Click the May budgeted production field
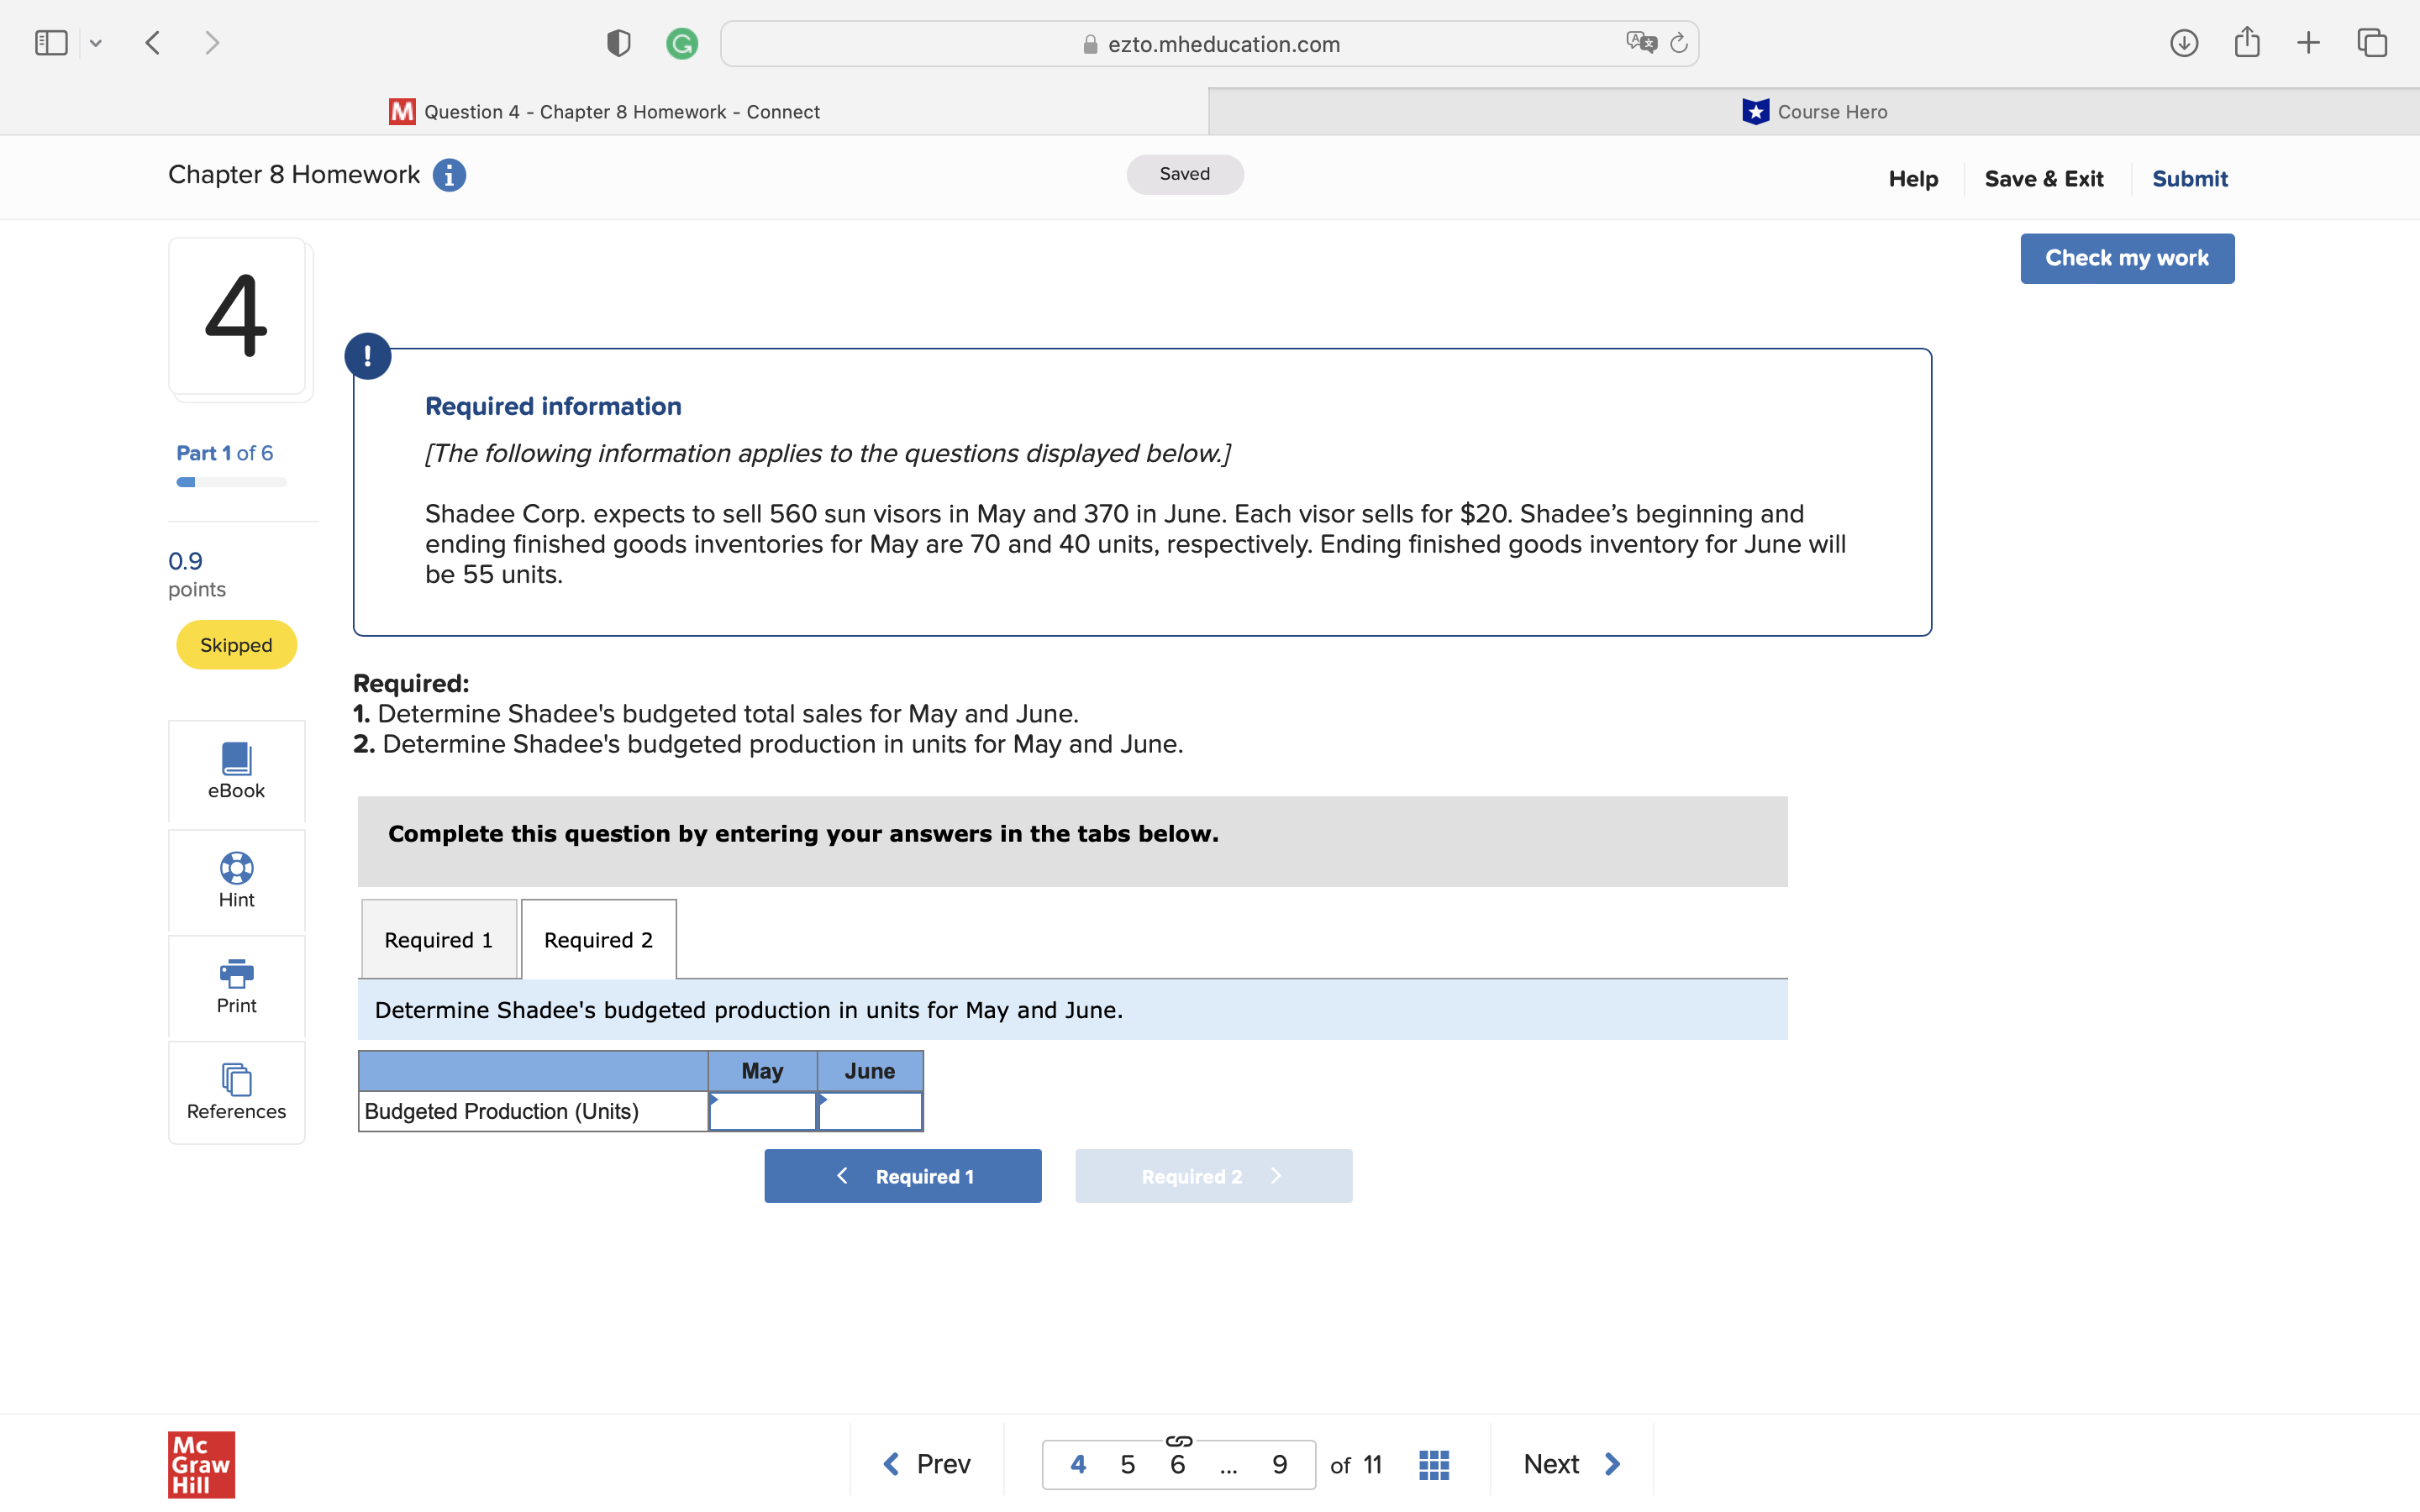Viewport: 2420px width, 1512px height. click(x=762, y=1112)
